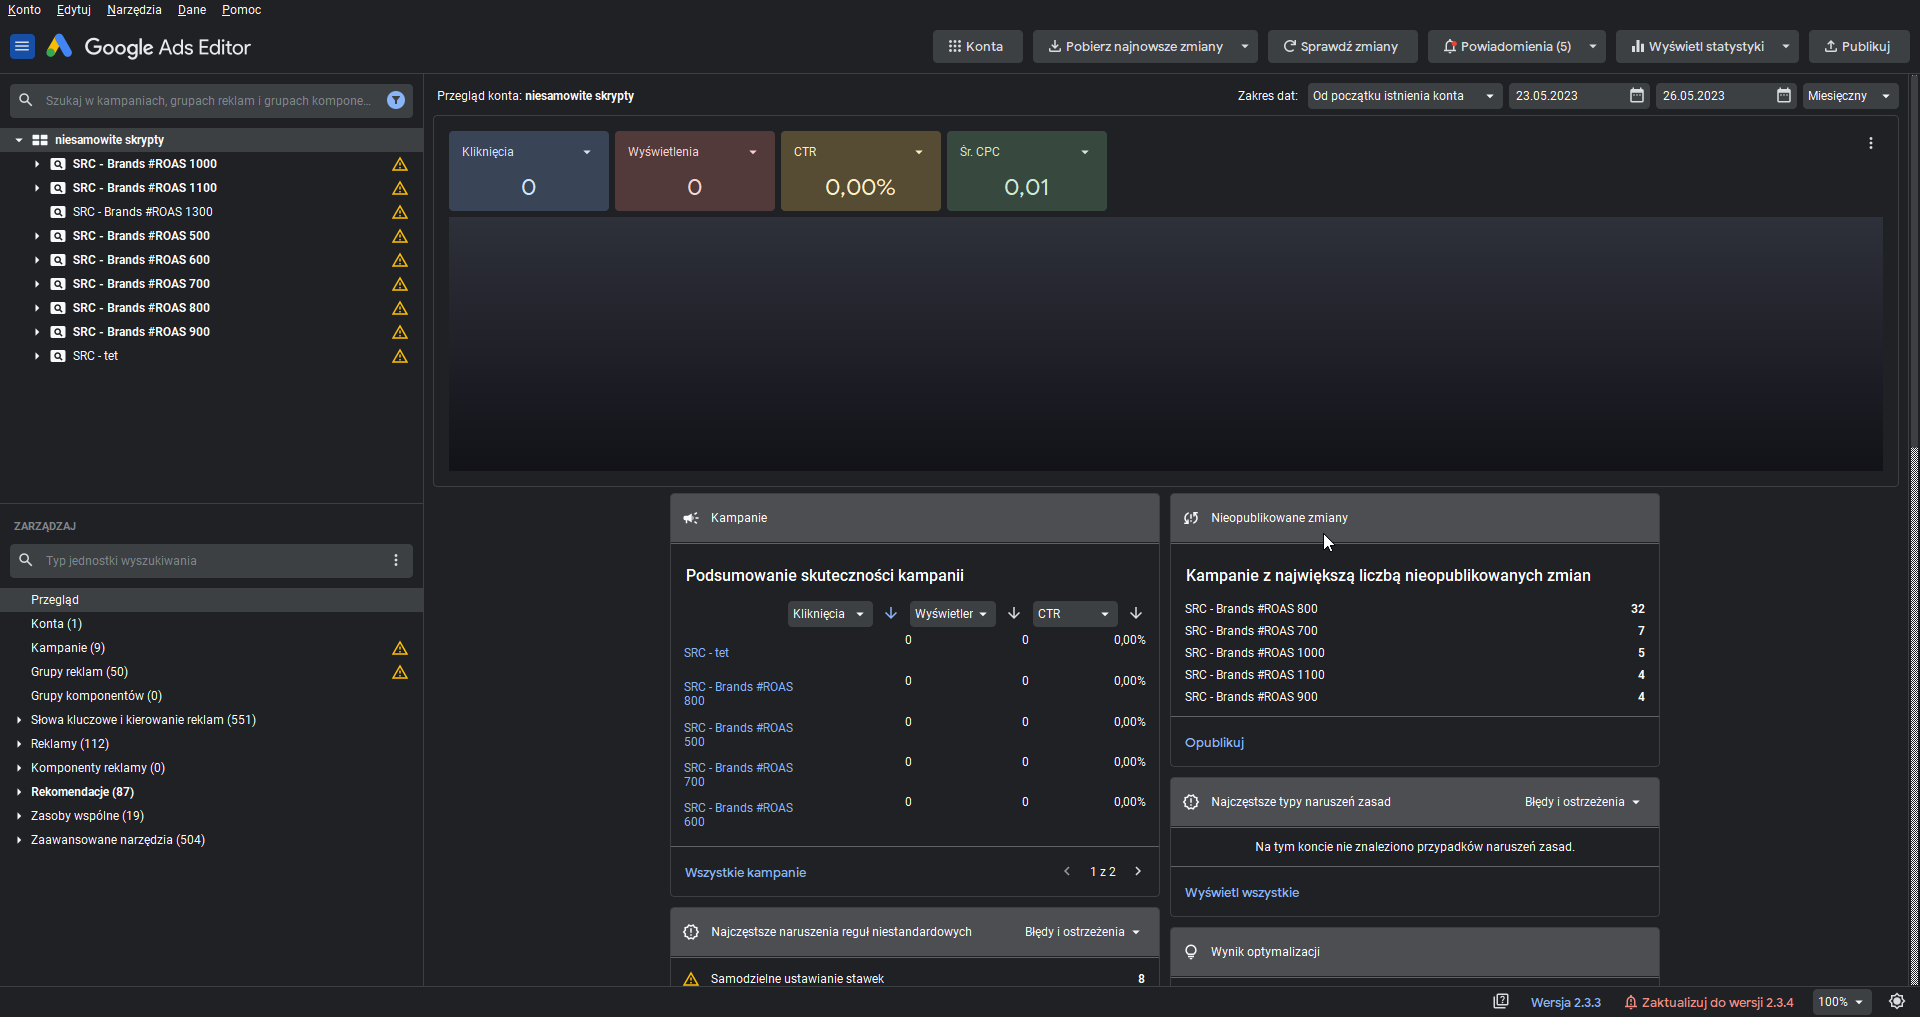Open the CTR column selector in summary table

pyautogui.click(x=1075, y=614)
